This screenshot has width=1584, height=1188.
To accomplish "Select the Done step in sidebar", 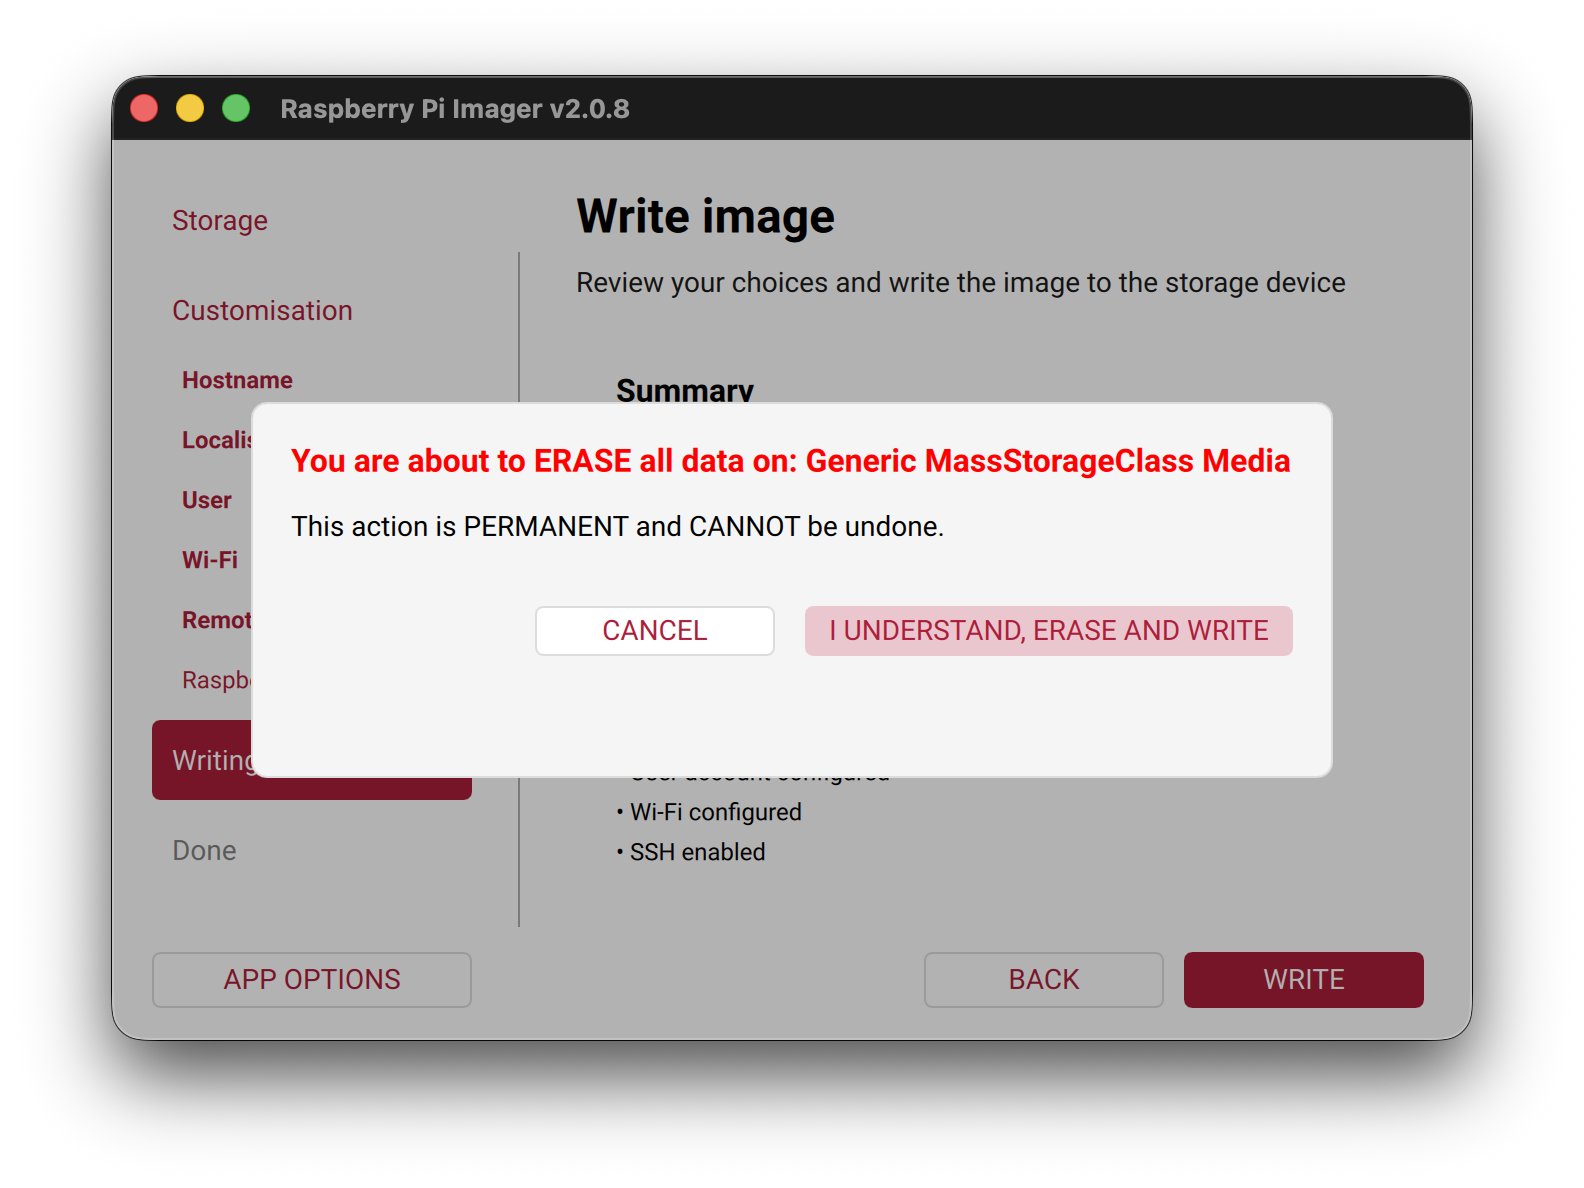I will pos(204,851).
